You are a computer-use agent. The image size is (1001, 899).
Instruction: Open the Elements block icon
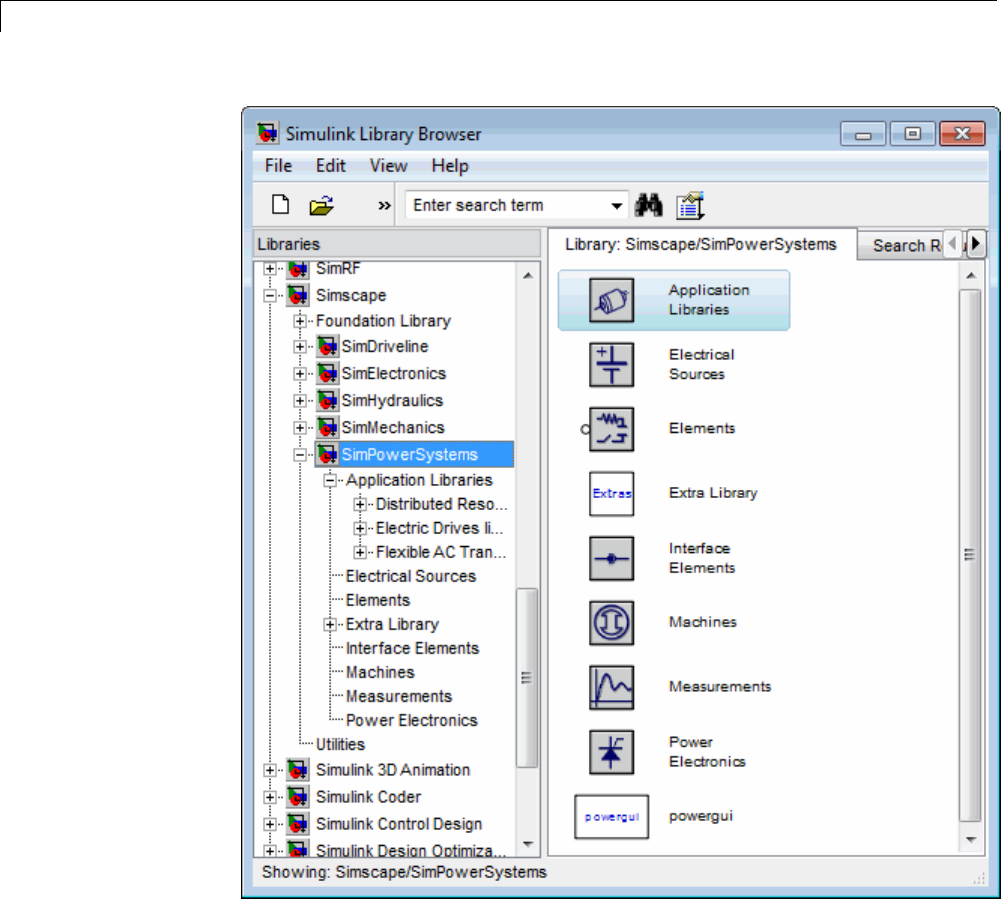[x=612, y=429]
